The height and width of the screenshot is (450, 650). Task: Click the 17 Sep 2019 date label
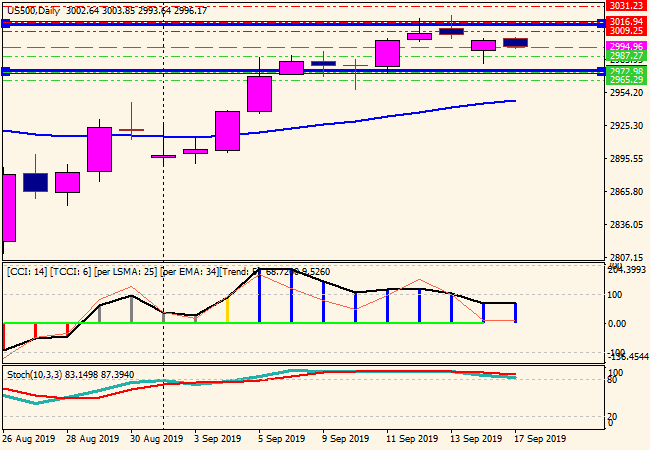pyautogui.click(x=540, y=438)
